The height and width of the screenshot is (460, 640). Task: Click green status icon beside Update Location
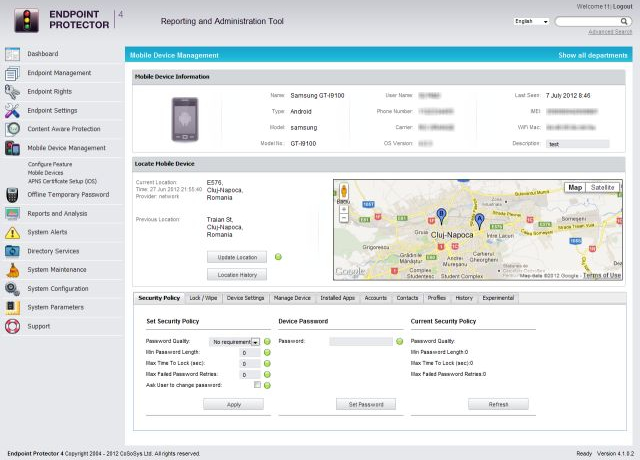pos(278,257)
